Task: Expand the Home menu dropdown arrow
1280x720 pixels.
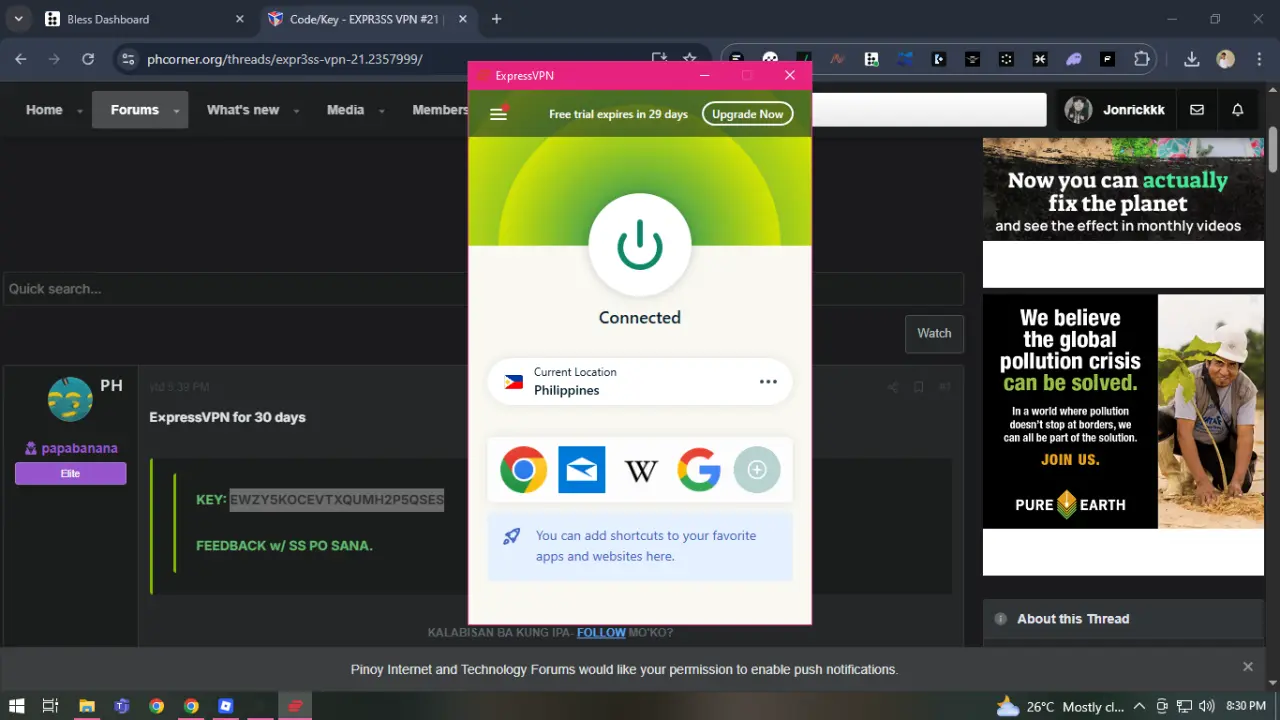Action: coord(80,111)
